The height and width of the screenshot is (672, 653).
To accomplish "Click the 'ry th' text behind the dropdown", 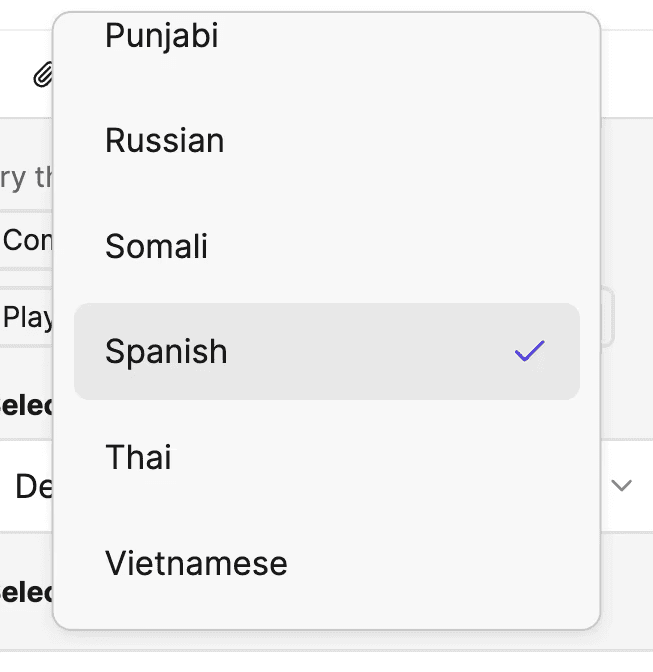I will coord(26,177).
